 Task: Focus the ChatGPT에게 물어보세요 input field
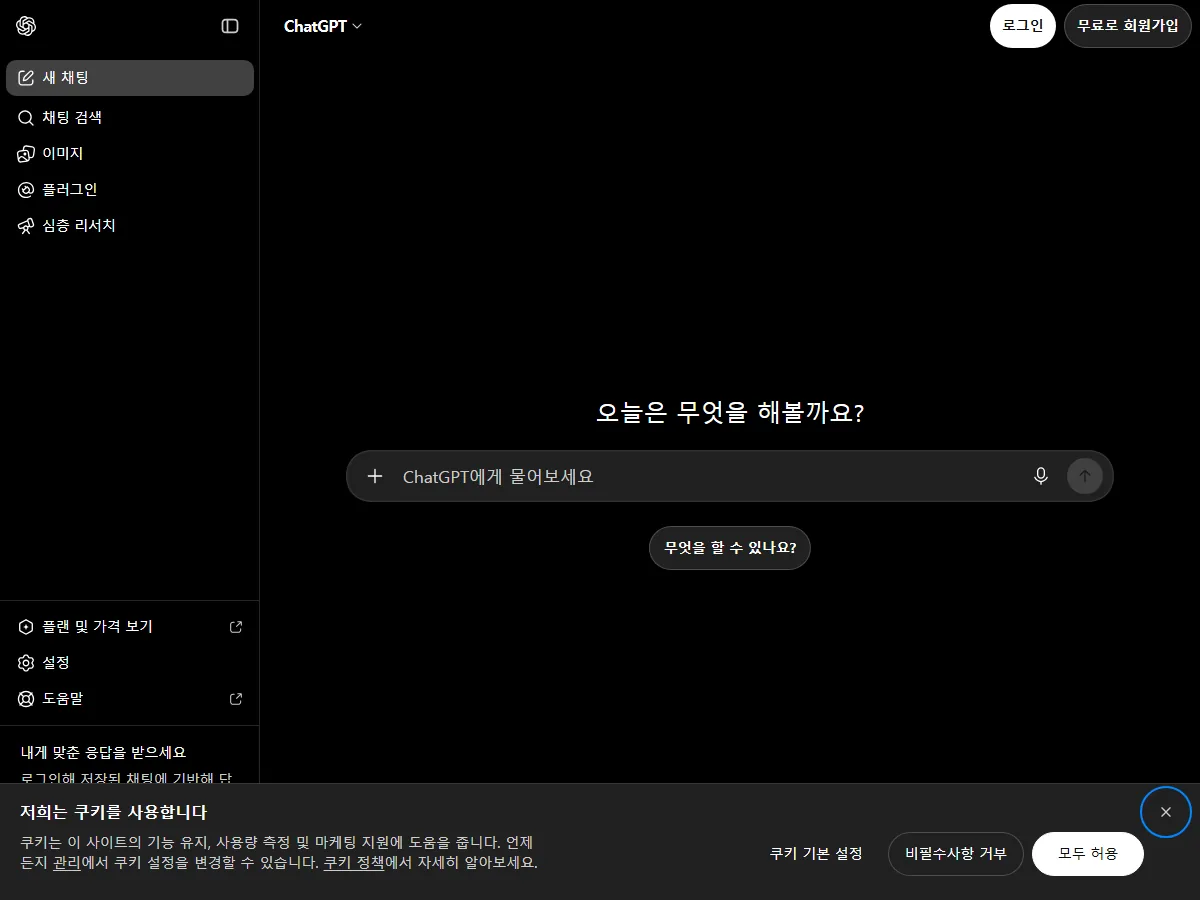(708, 477)
